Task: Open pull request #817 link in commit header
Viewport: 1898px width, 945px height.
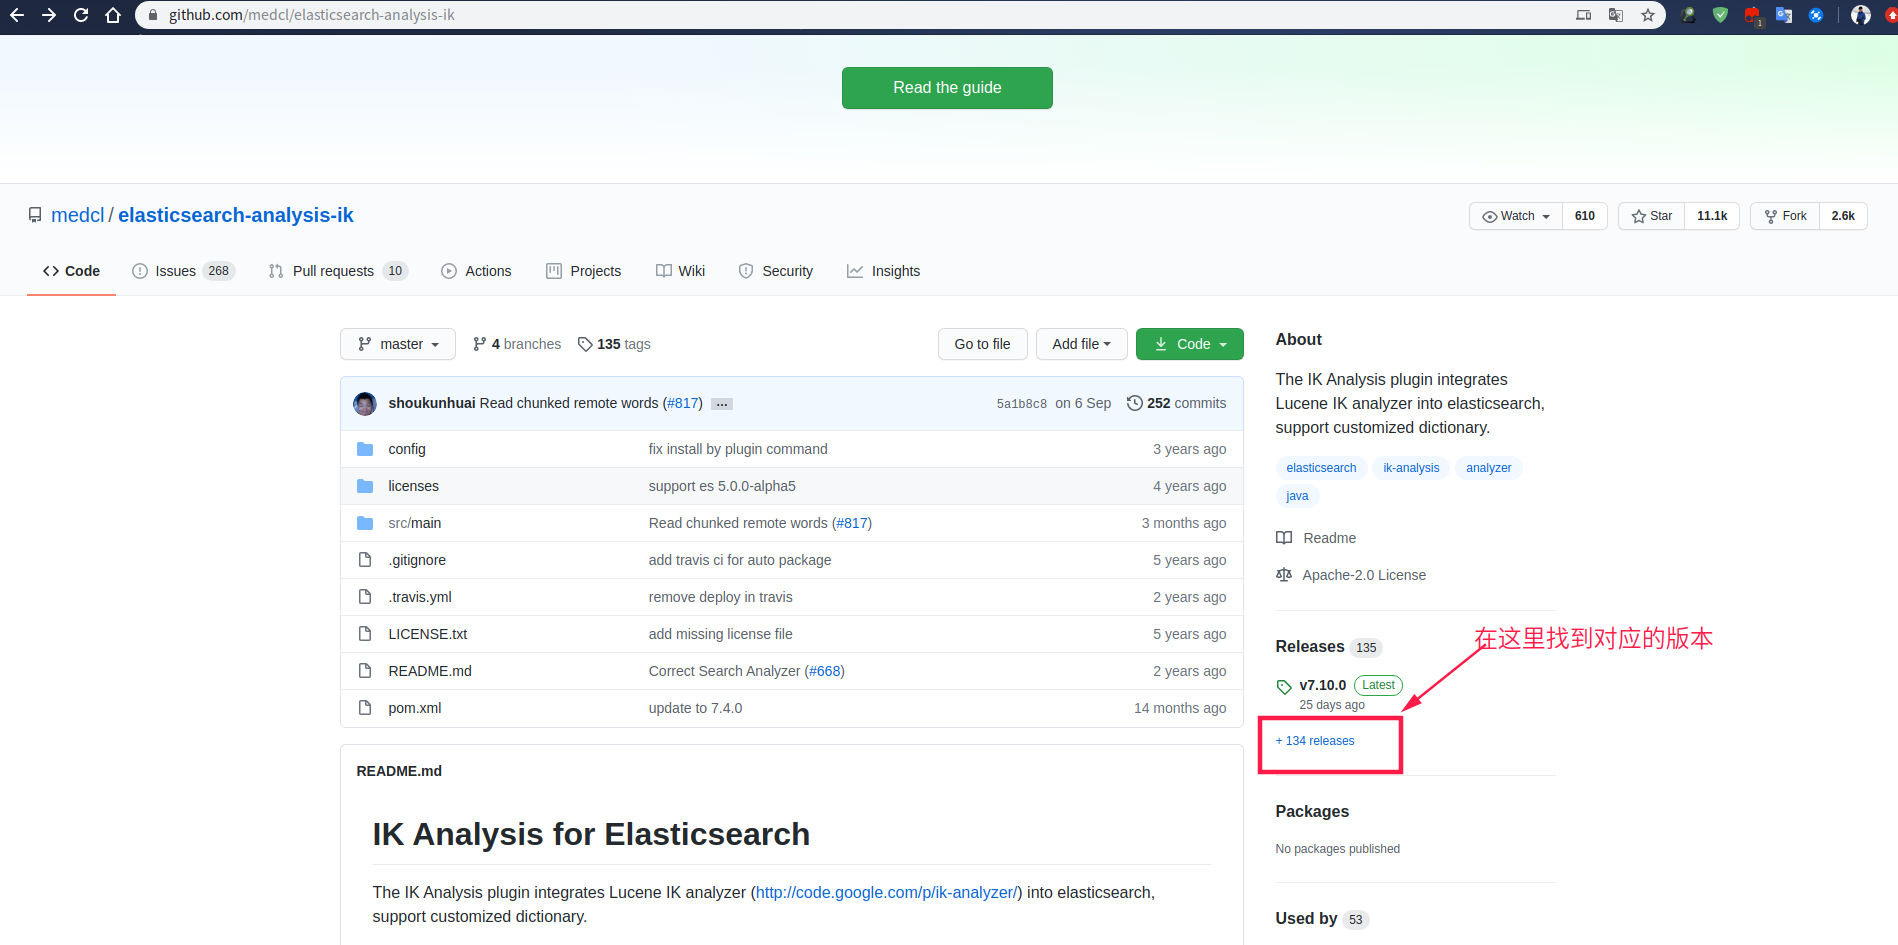Action: pyautogui.click(x=683, y=403)
